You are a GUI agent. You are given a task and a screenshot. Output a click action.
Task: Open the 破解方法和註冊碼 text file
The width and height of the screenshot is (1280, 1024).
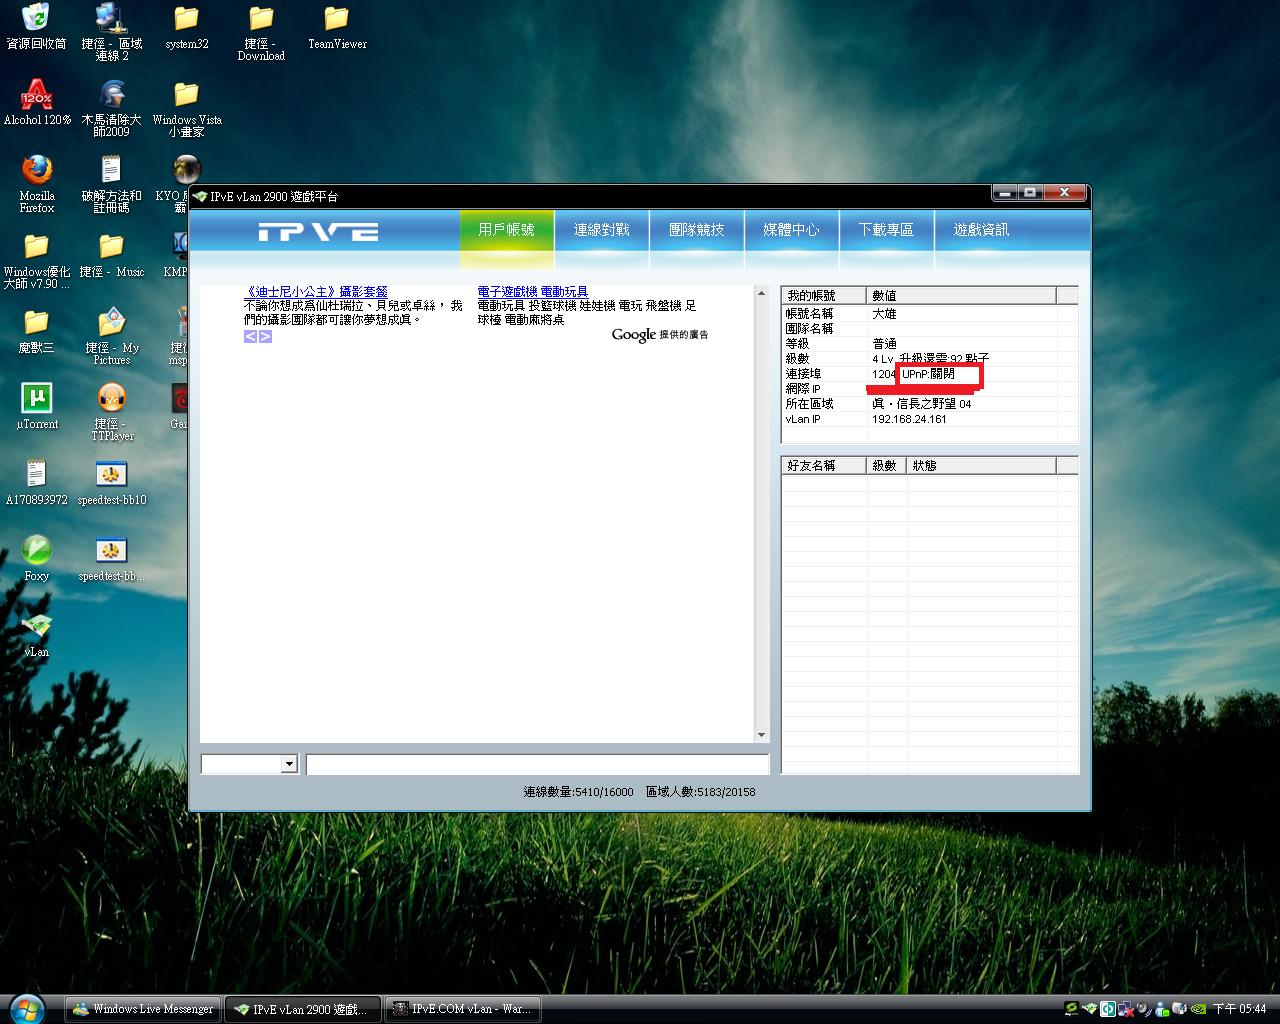111,184
